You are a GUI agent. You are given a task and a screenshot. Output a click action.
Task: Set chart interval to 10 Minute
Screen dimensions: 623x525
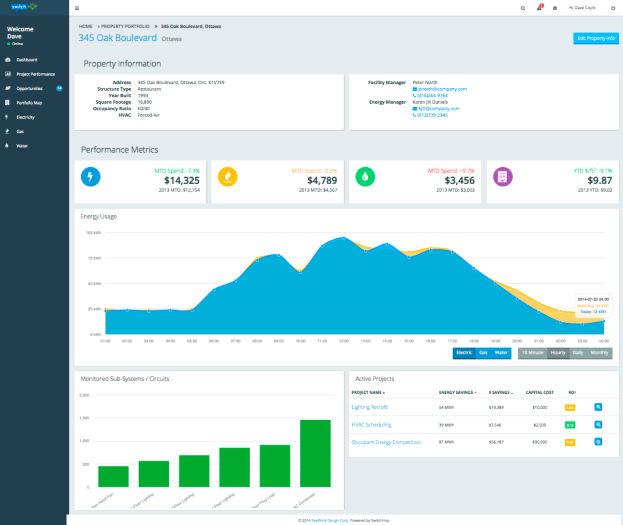(x=532, y=353)
